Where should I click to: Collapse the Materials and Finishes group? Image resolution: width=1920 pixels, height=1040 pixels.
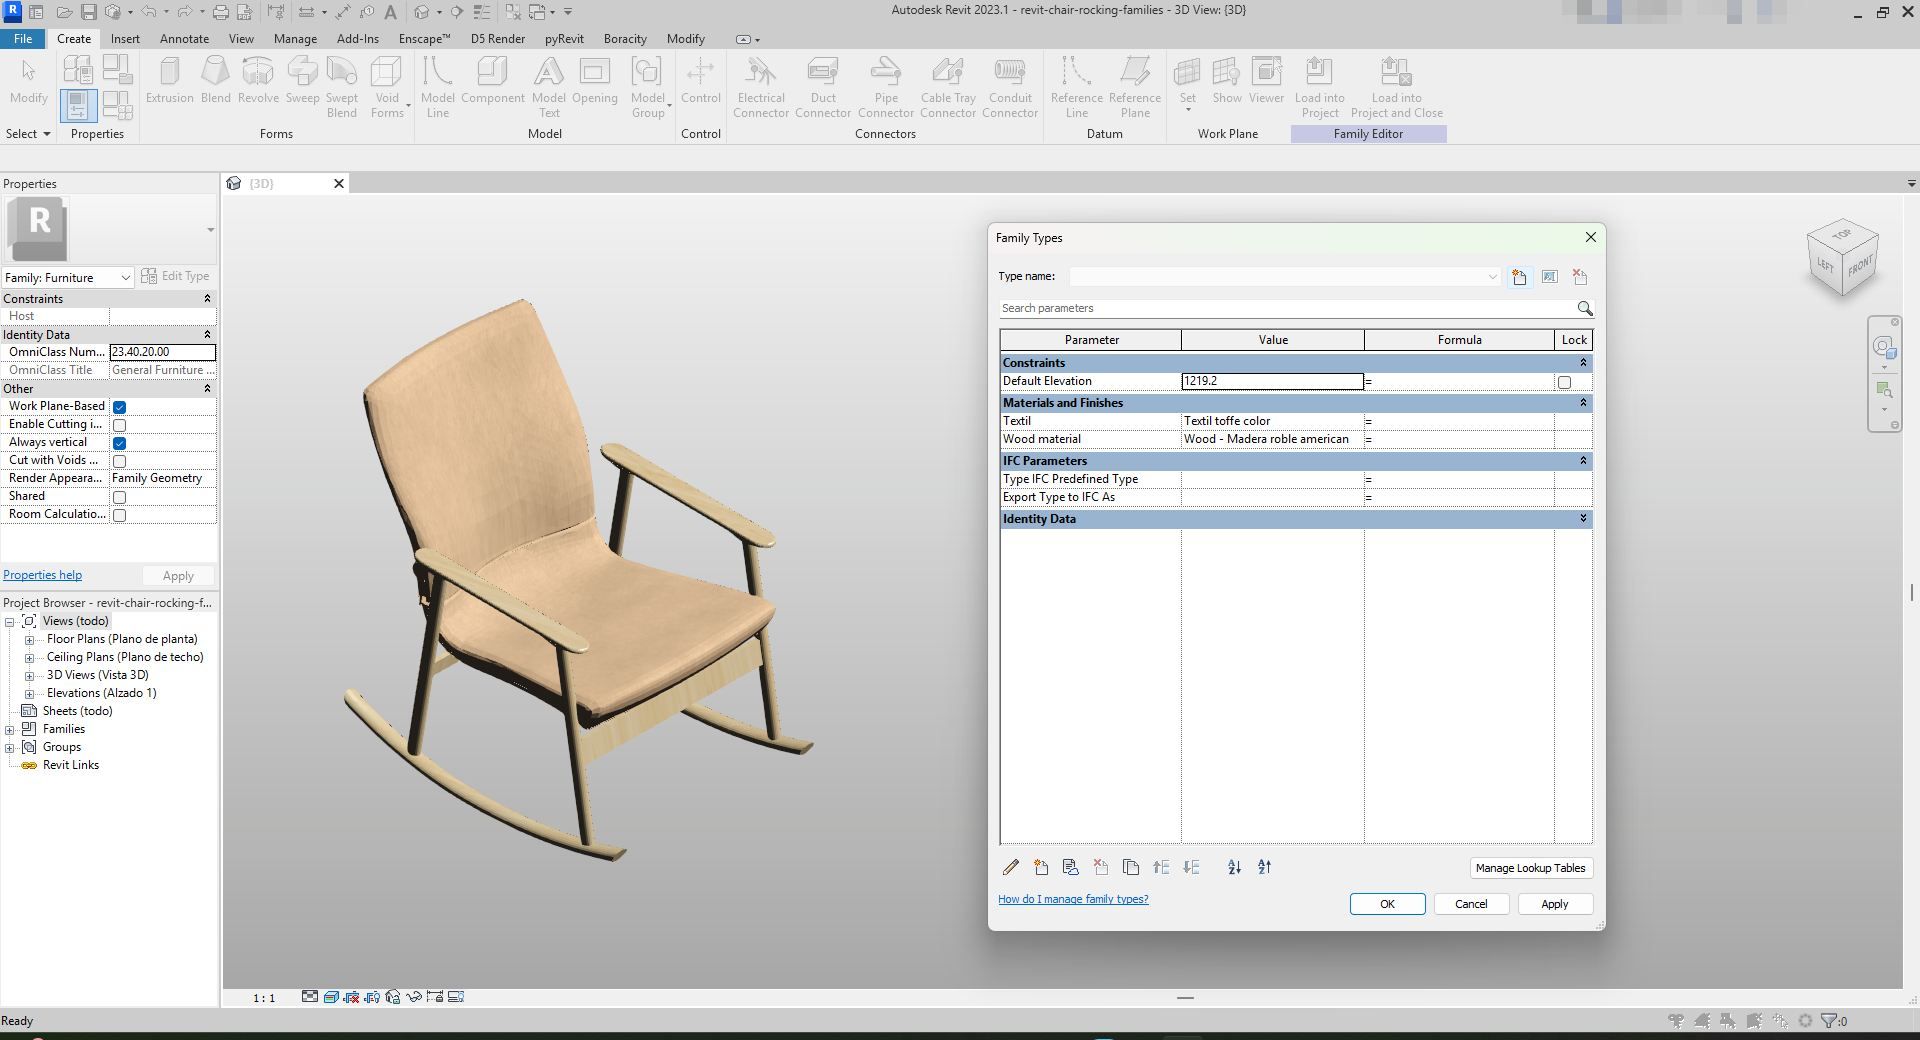(x=1583, y=402)
